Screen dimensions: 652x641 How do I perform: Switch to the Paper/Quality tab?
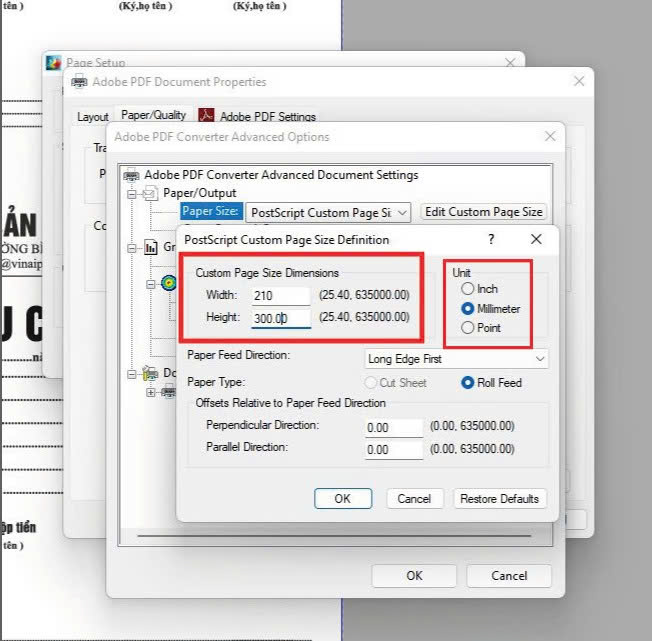pyautogui.click(x=153, y=115)
